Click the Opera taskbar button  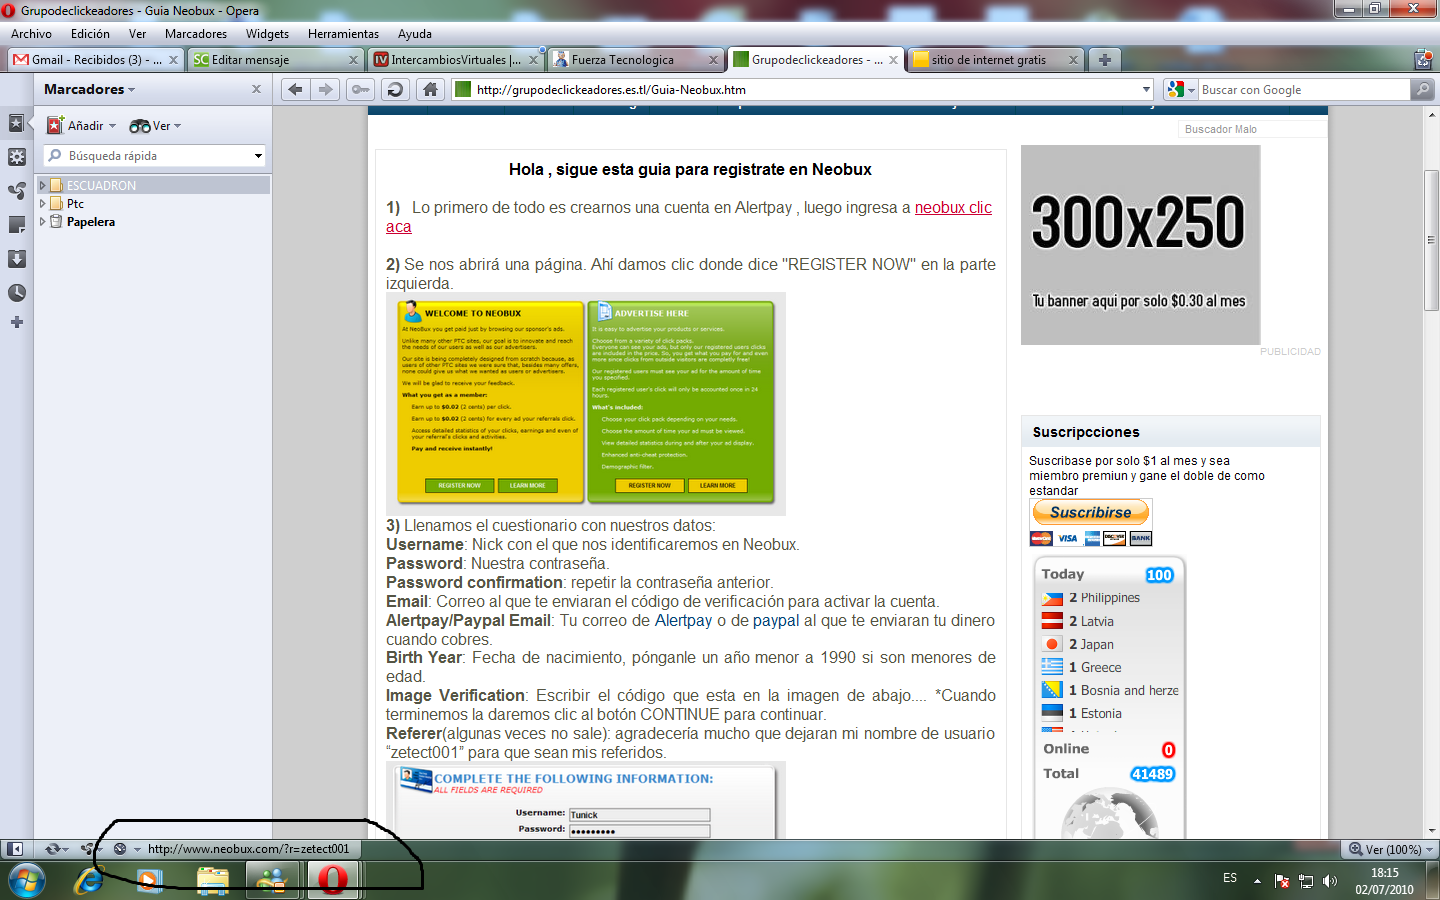tap(334, 880)
